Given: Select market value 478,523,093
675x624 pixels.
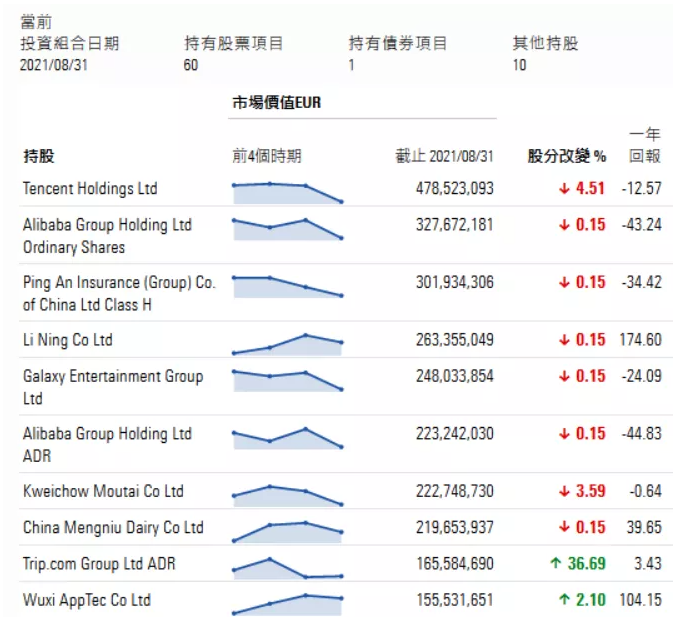Looking at the screenshot, I should [455, 188].
